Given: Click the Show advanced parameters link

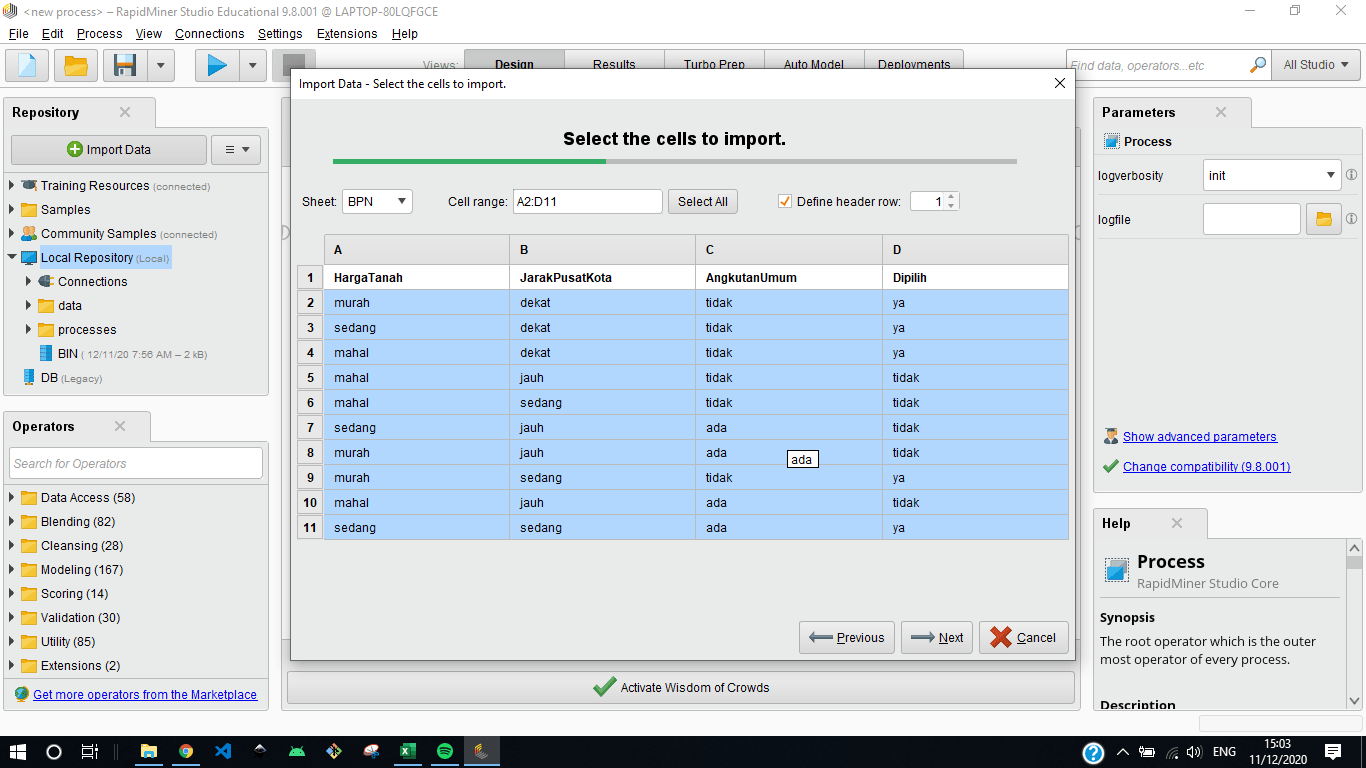Looking at the screenshot, I should 1200,437.
